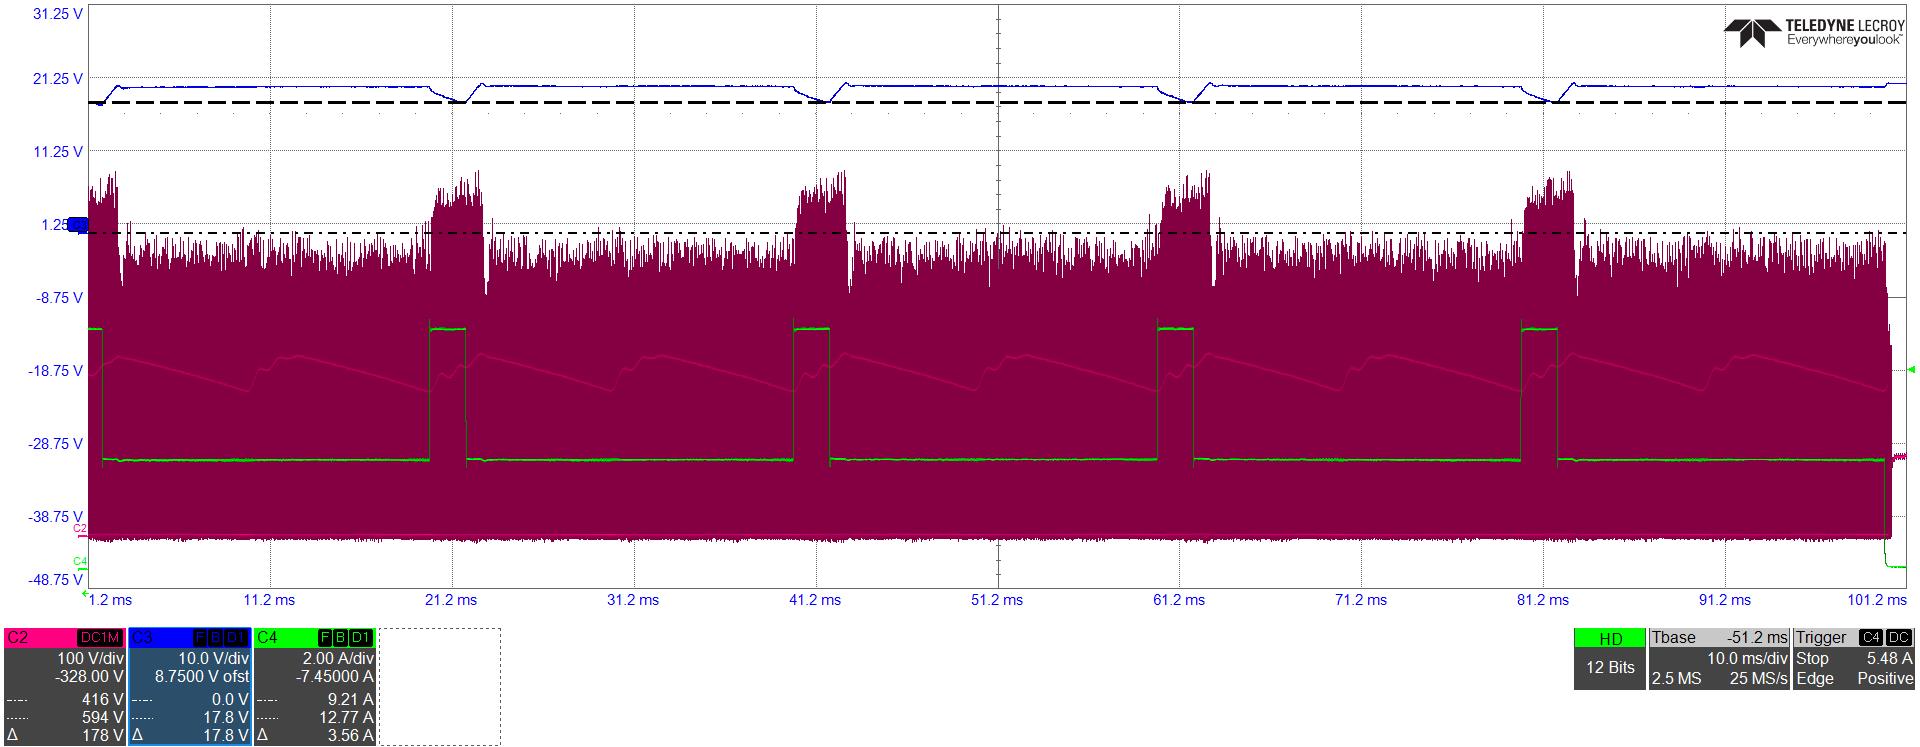Click the delta symbol in the C2 descriptor
The height and width of the screenshot is (747, 1920).
[11, 736]
